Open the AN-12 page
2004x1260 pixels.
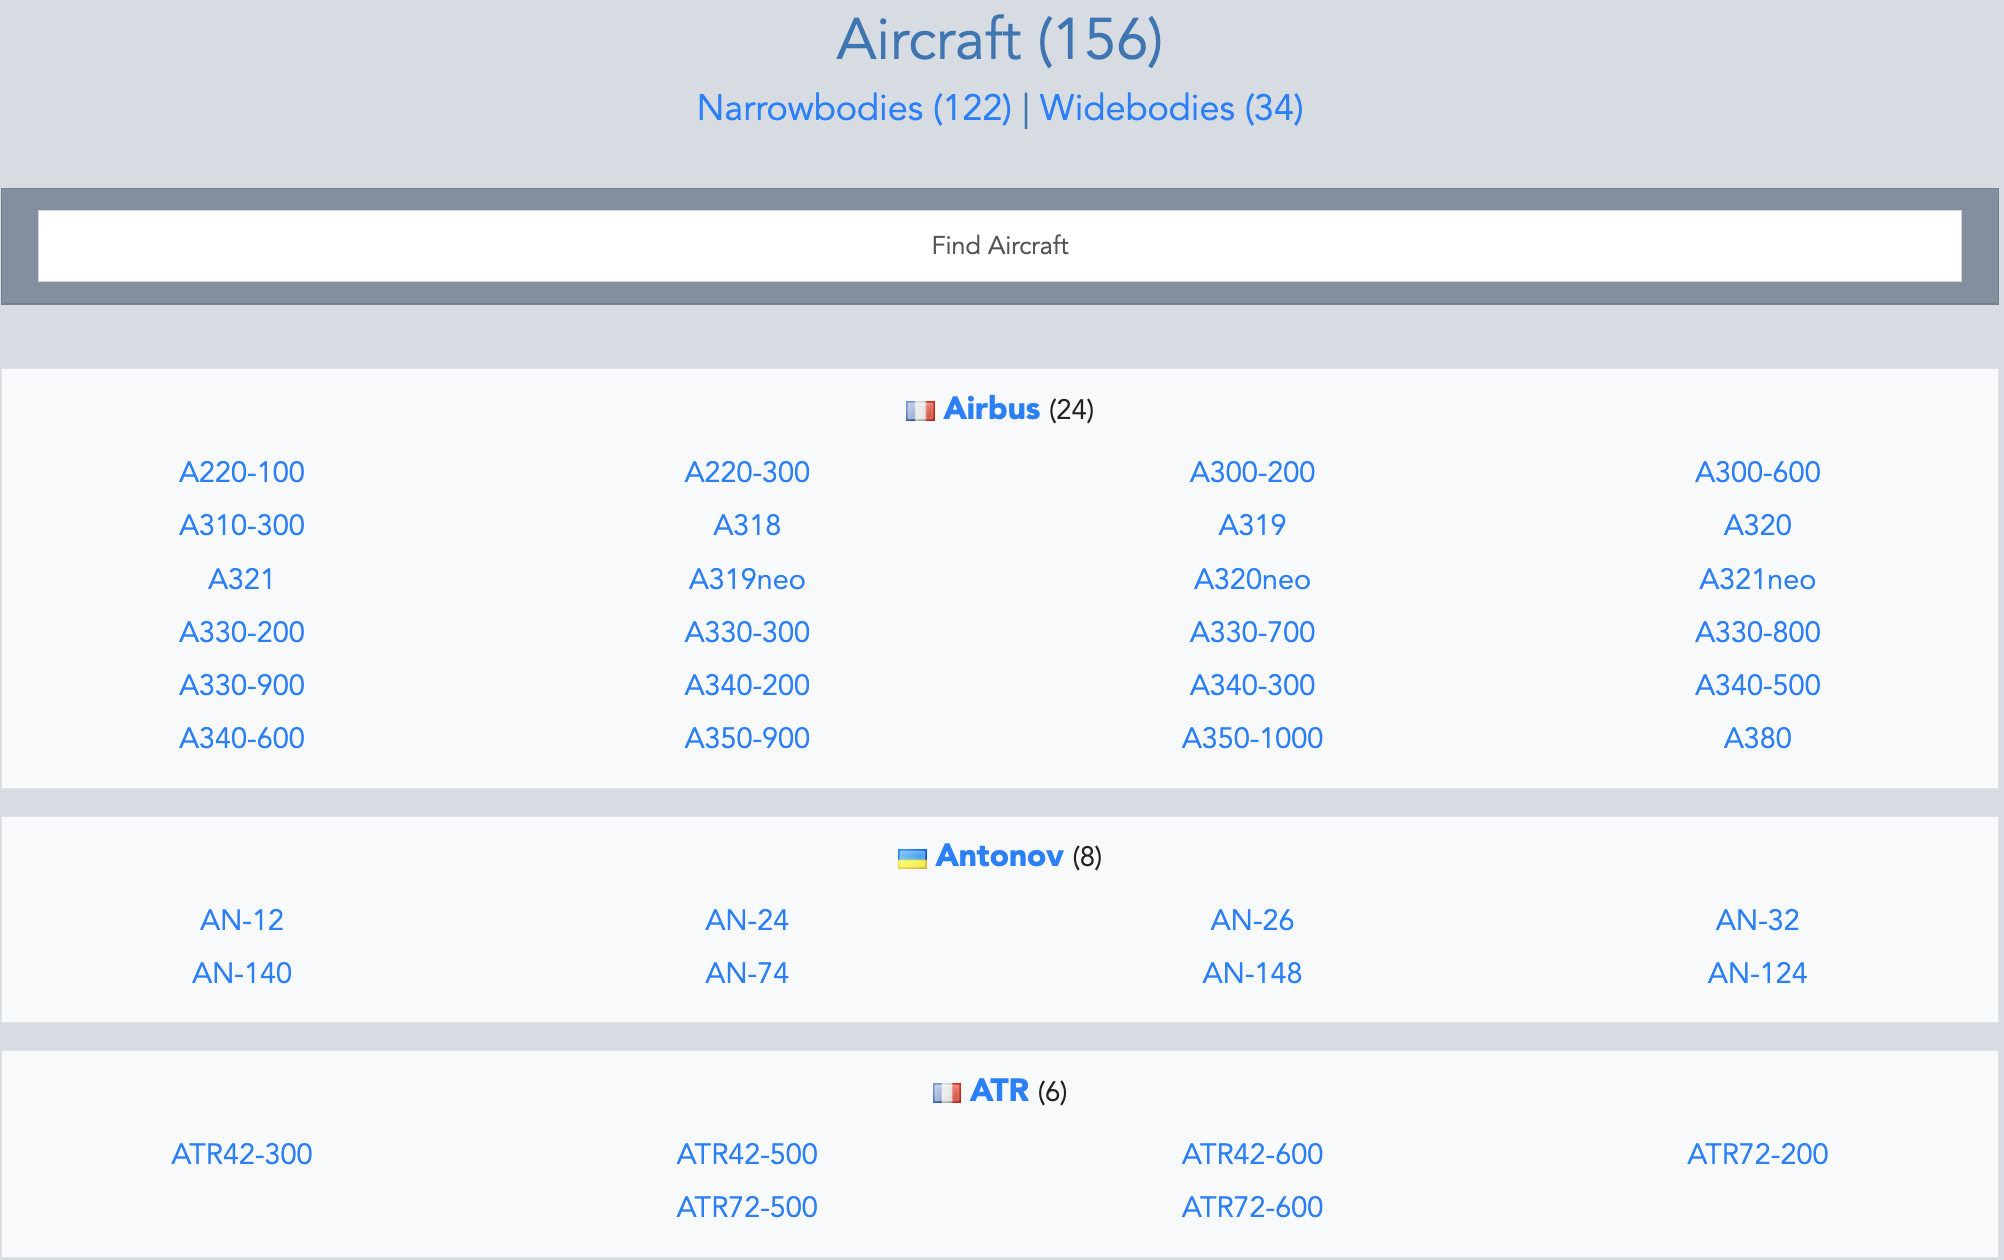pyautogui.click(x=241, y=920)
